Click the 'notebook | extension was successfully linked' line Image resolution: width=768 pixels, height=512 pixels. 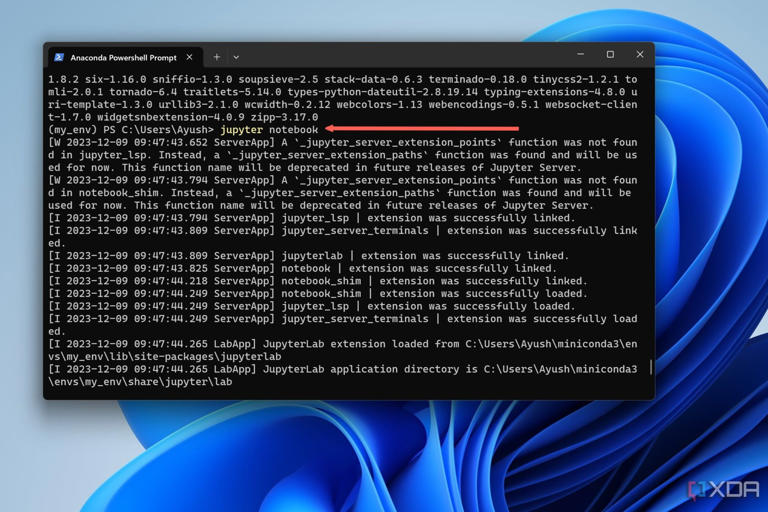302,268
